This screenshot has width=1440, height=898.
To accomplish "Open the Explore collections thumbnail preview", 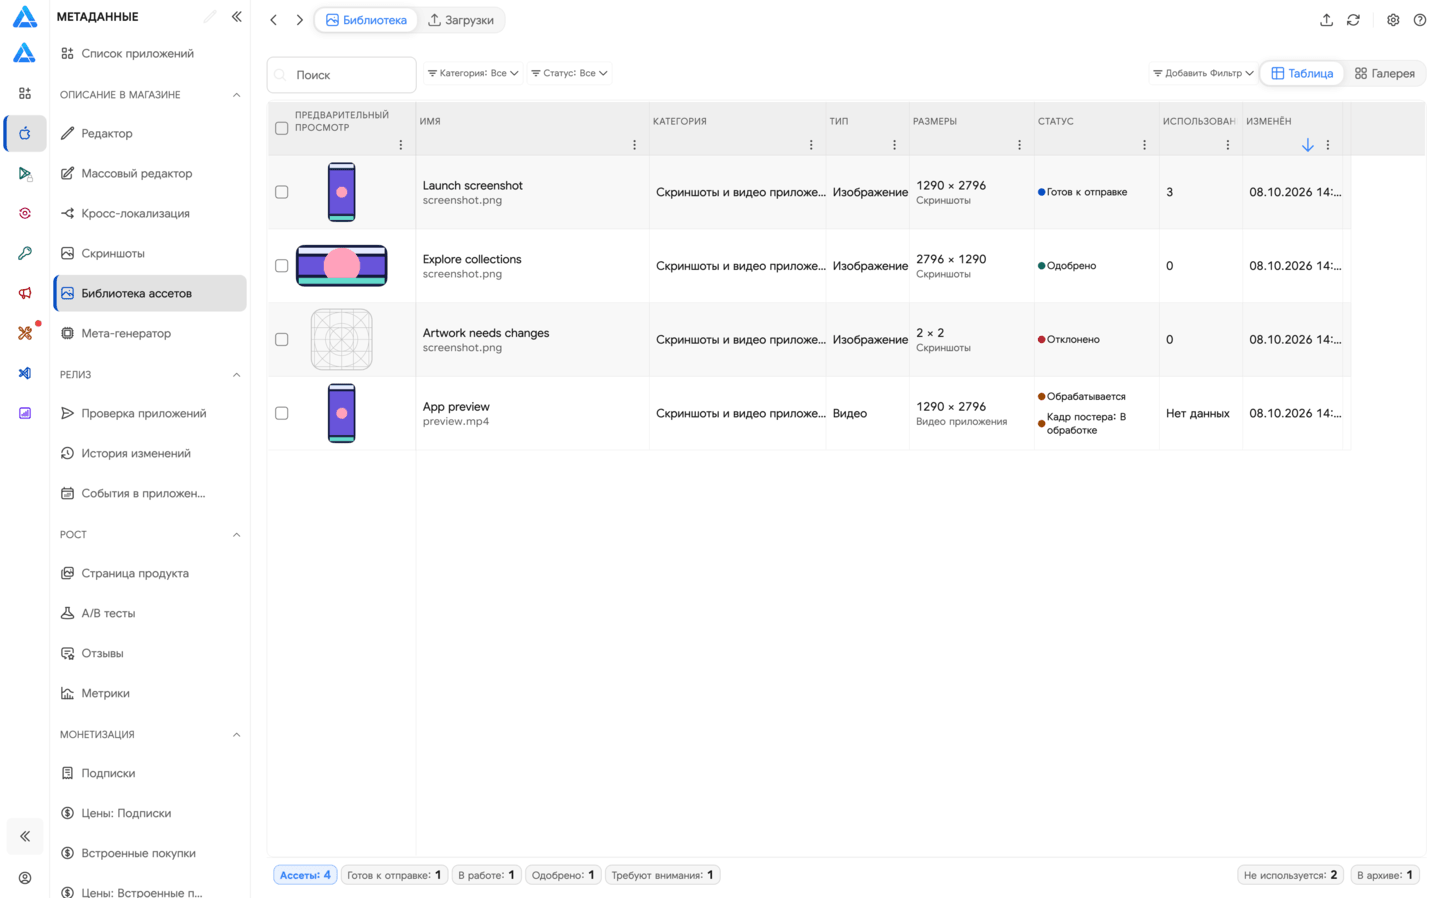I will point(342,266).
